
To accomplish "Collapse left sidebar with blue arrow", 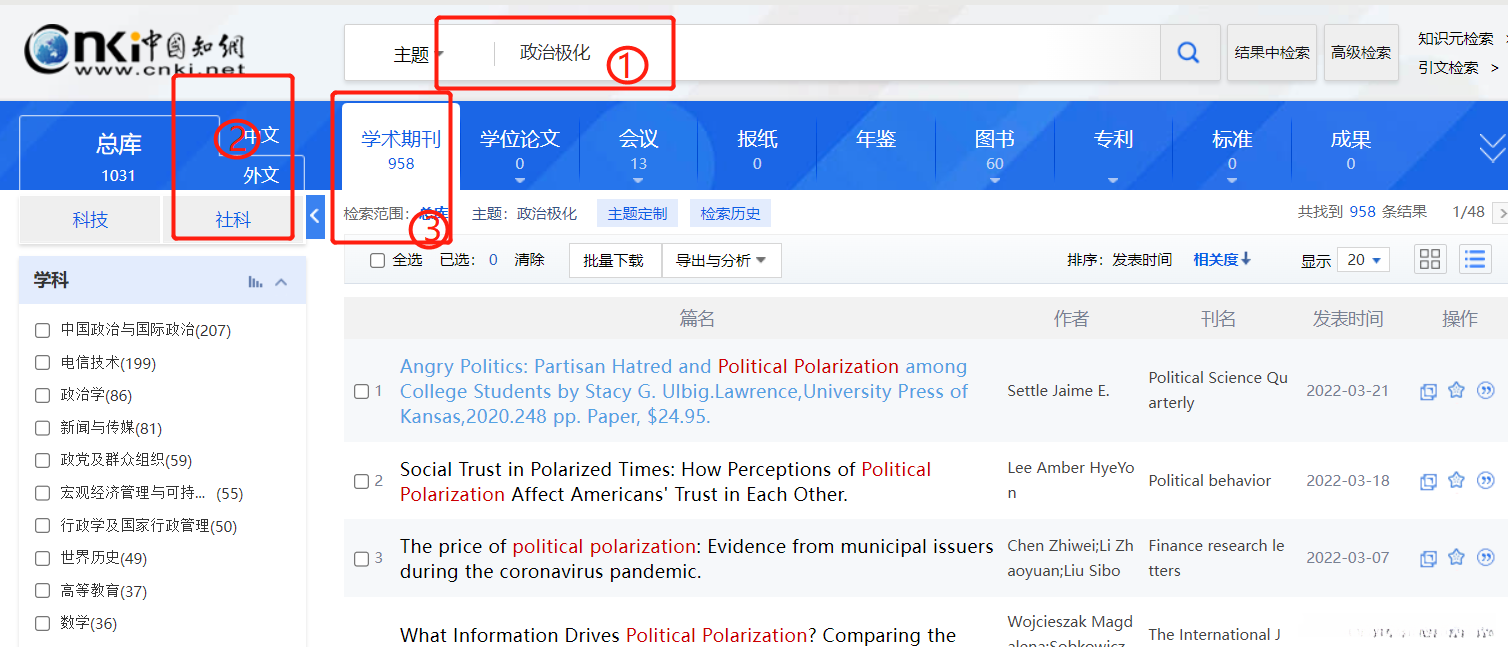I will click(315, 216).
